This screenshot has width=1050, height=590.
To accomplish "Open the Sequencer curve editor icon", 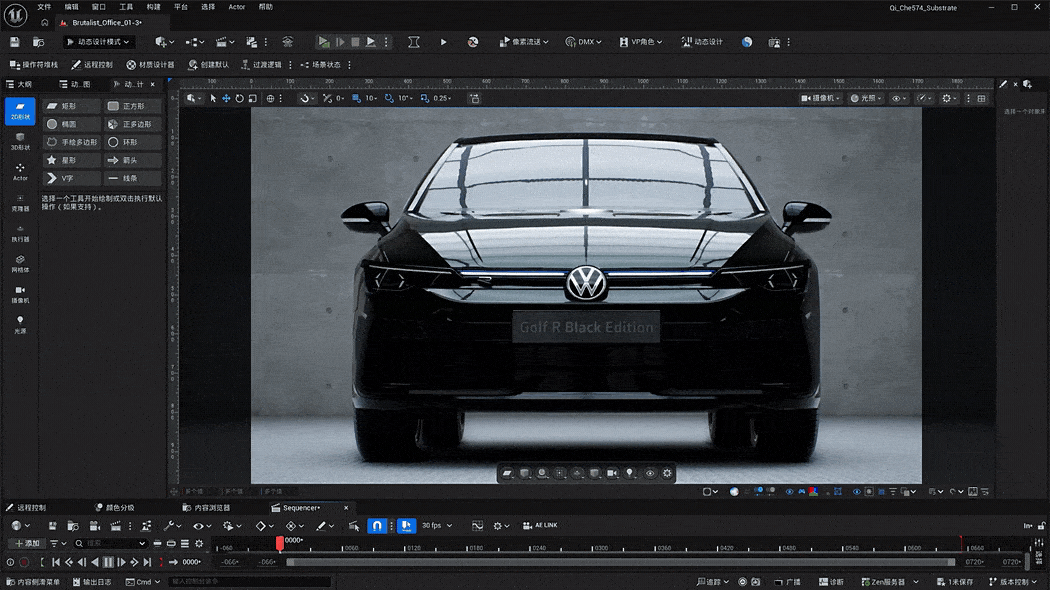I will tap(477, 526).
